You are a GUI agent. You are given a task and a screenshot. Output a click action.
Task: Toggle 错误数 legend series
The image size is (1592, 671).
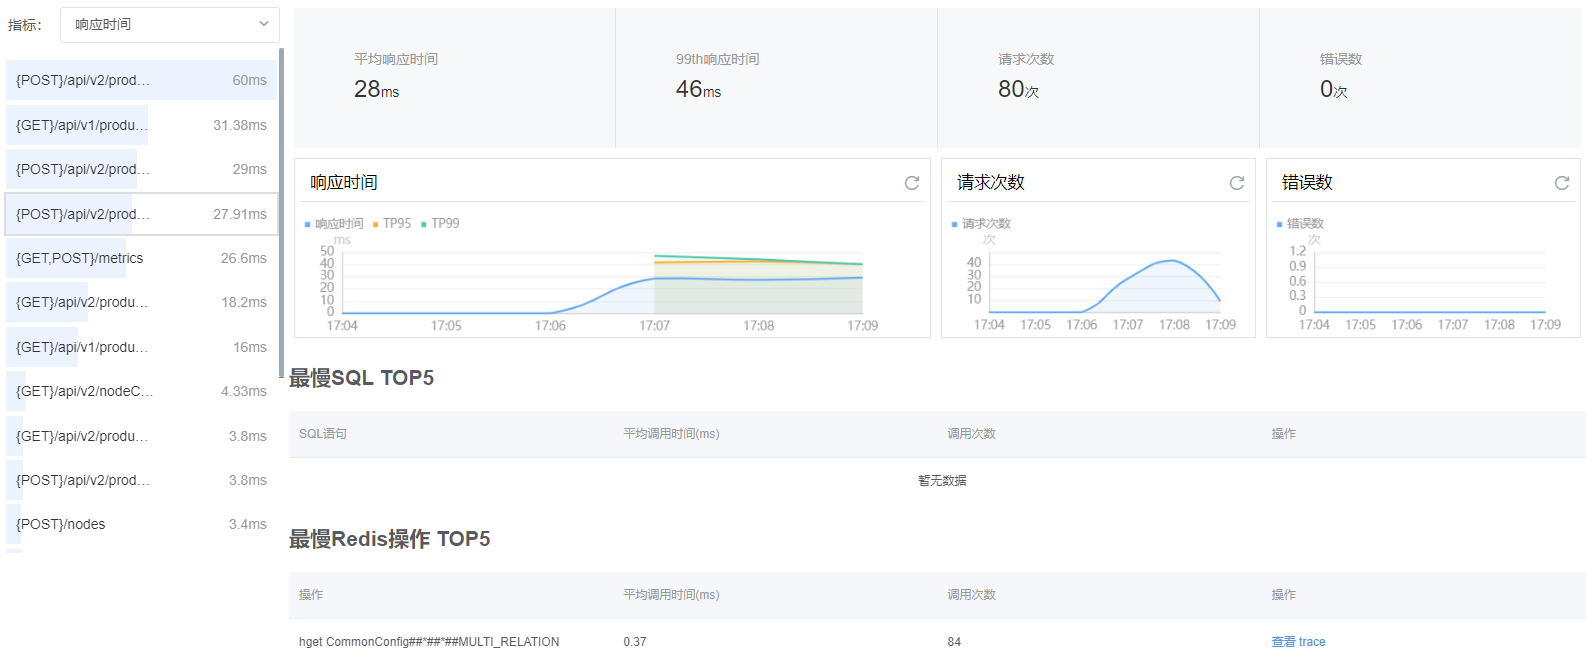[x=1300, y=224]
